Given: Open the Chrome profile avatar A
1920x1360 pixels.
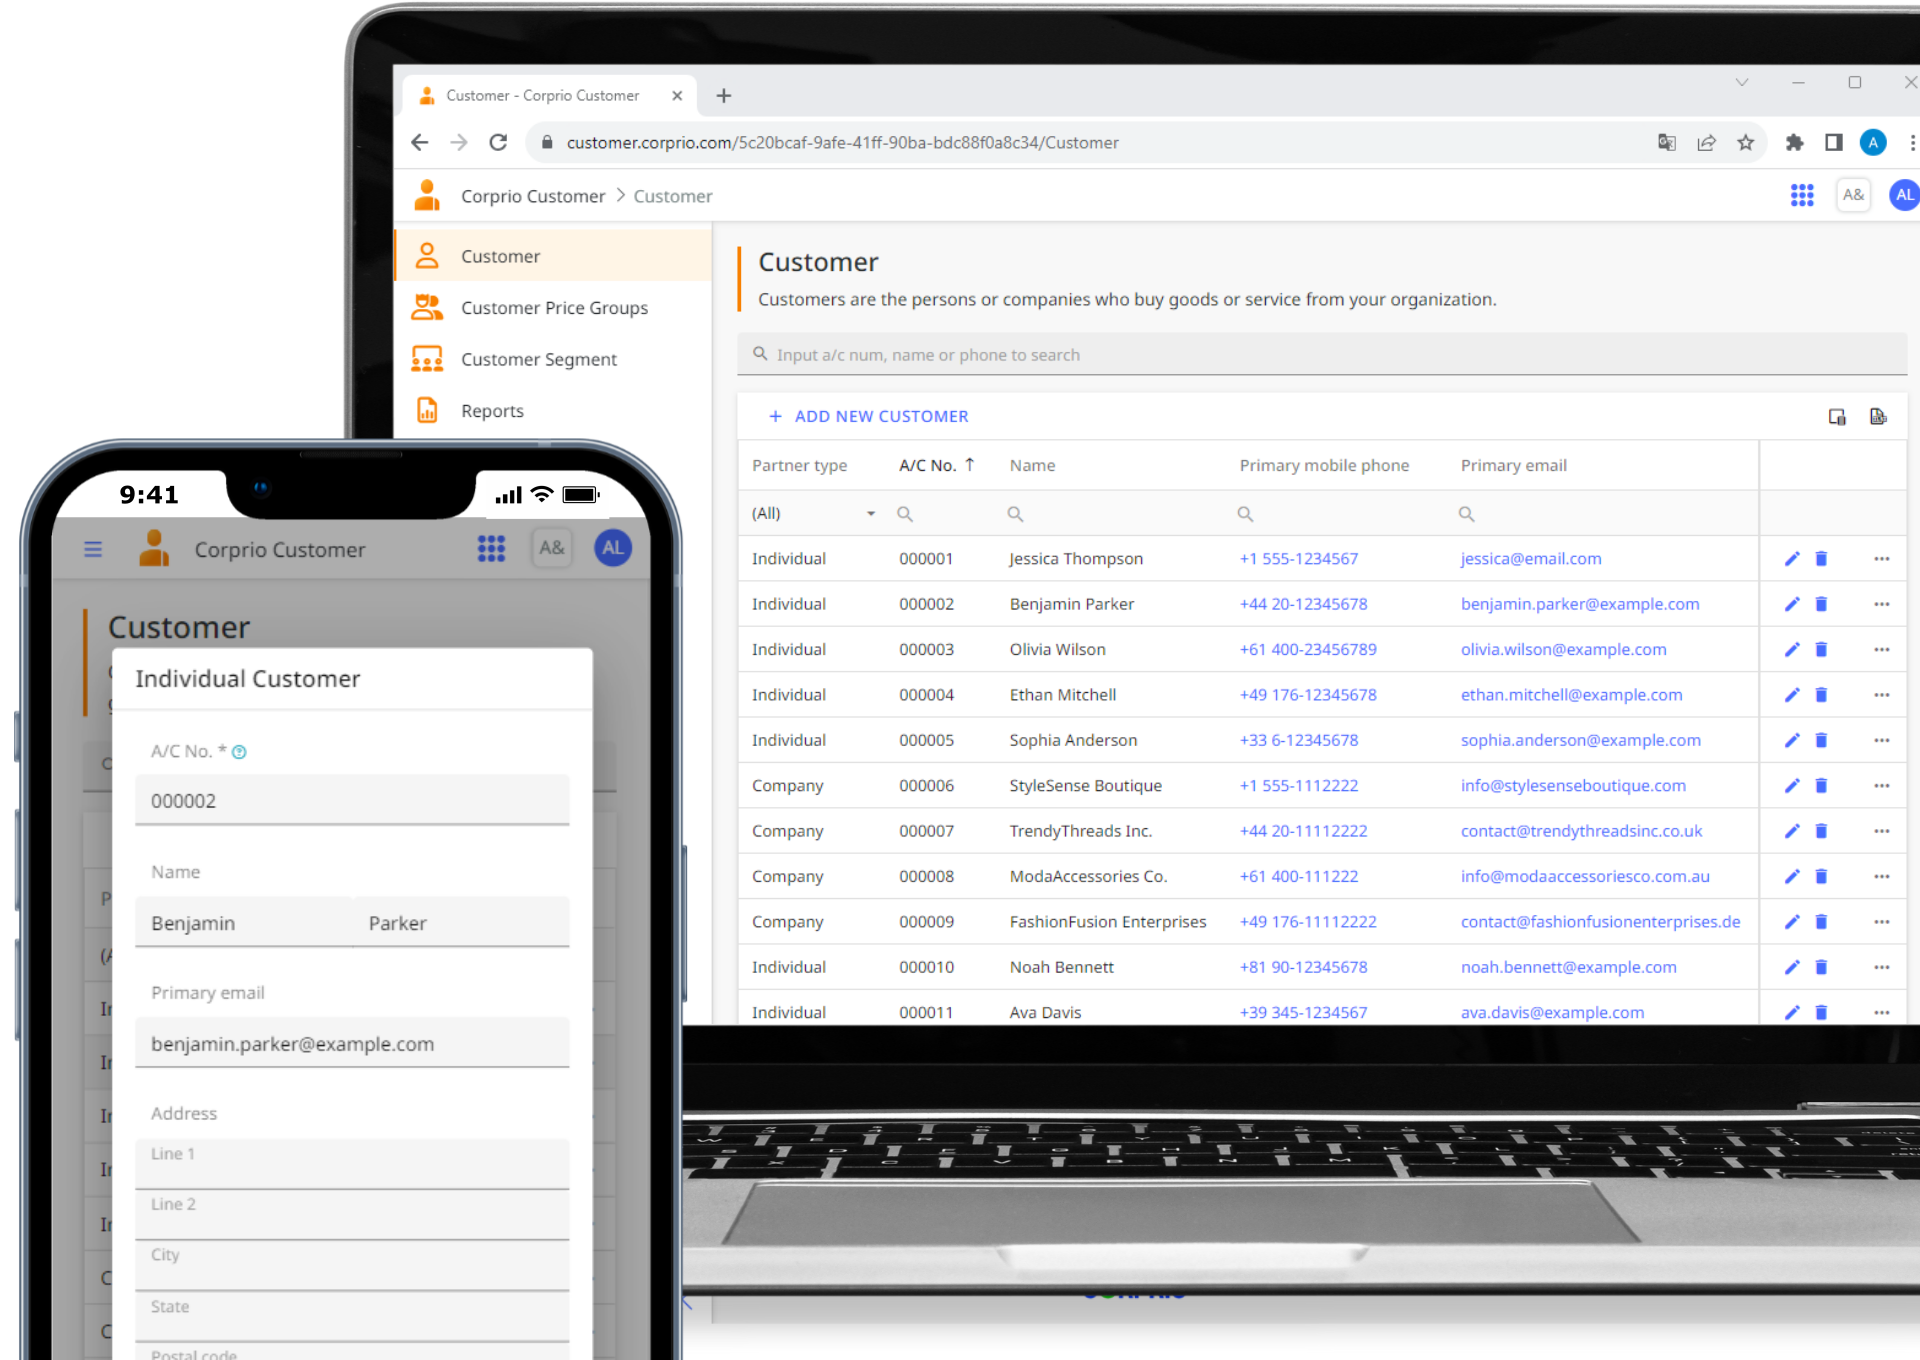Looking at the screenshot, I should tap(1873, 143).
